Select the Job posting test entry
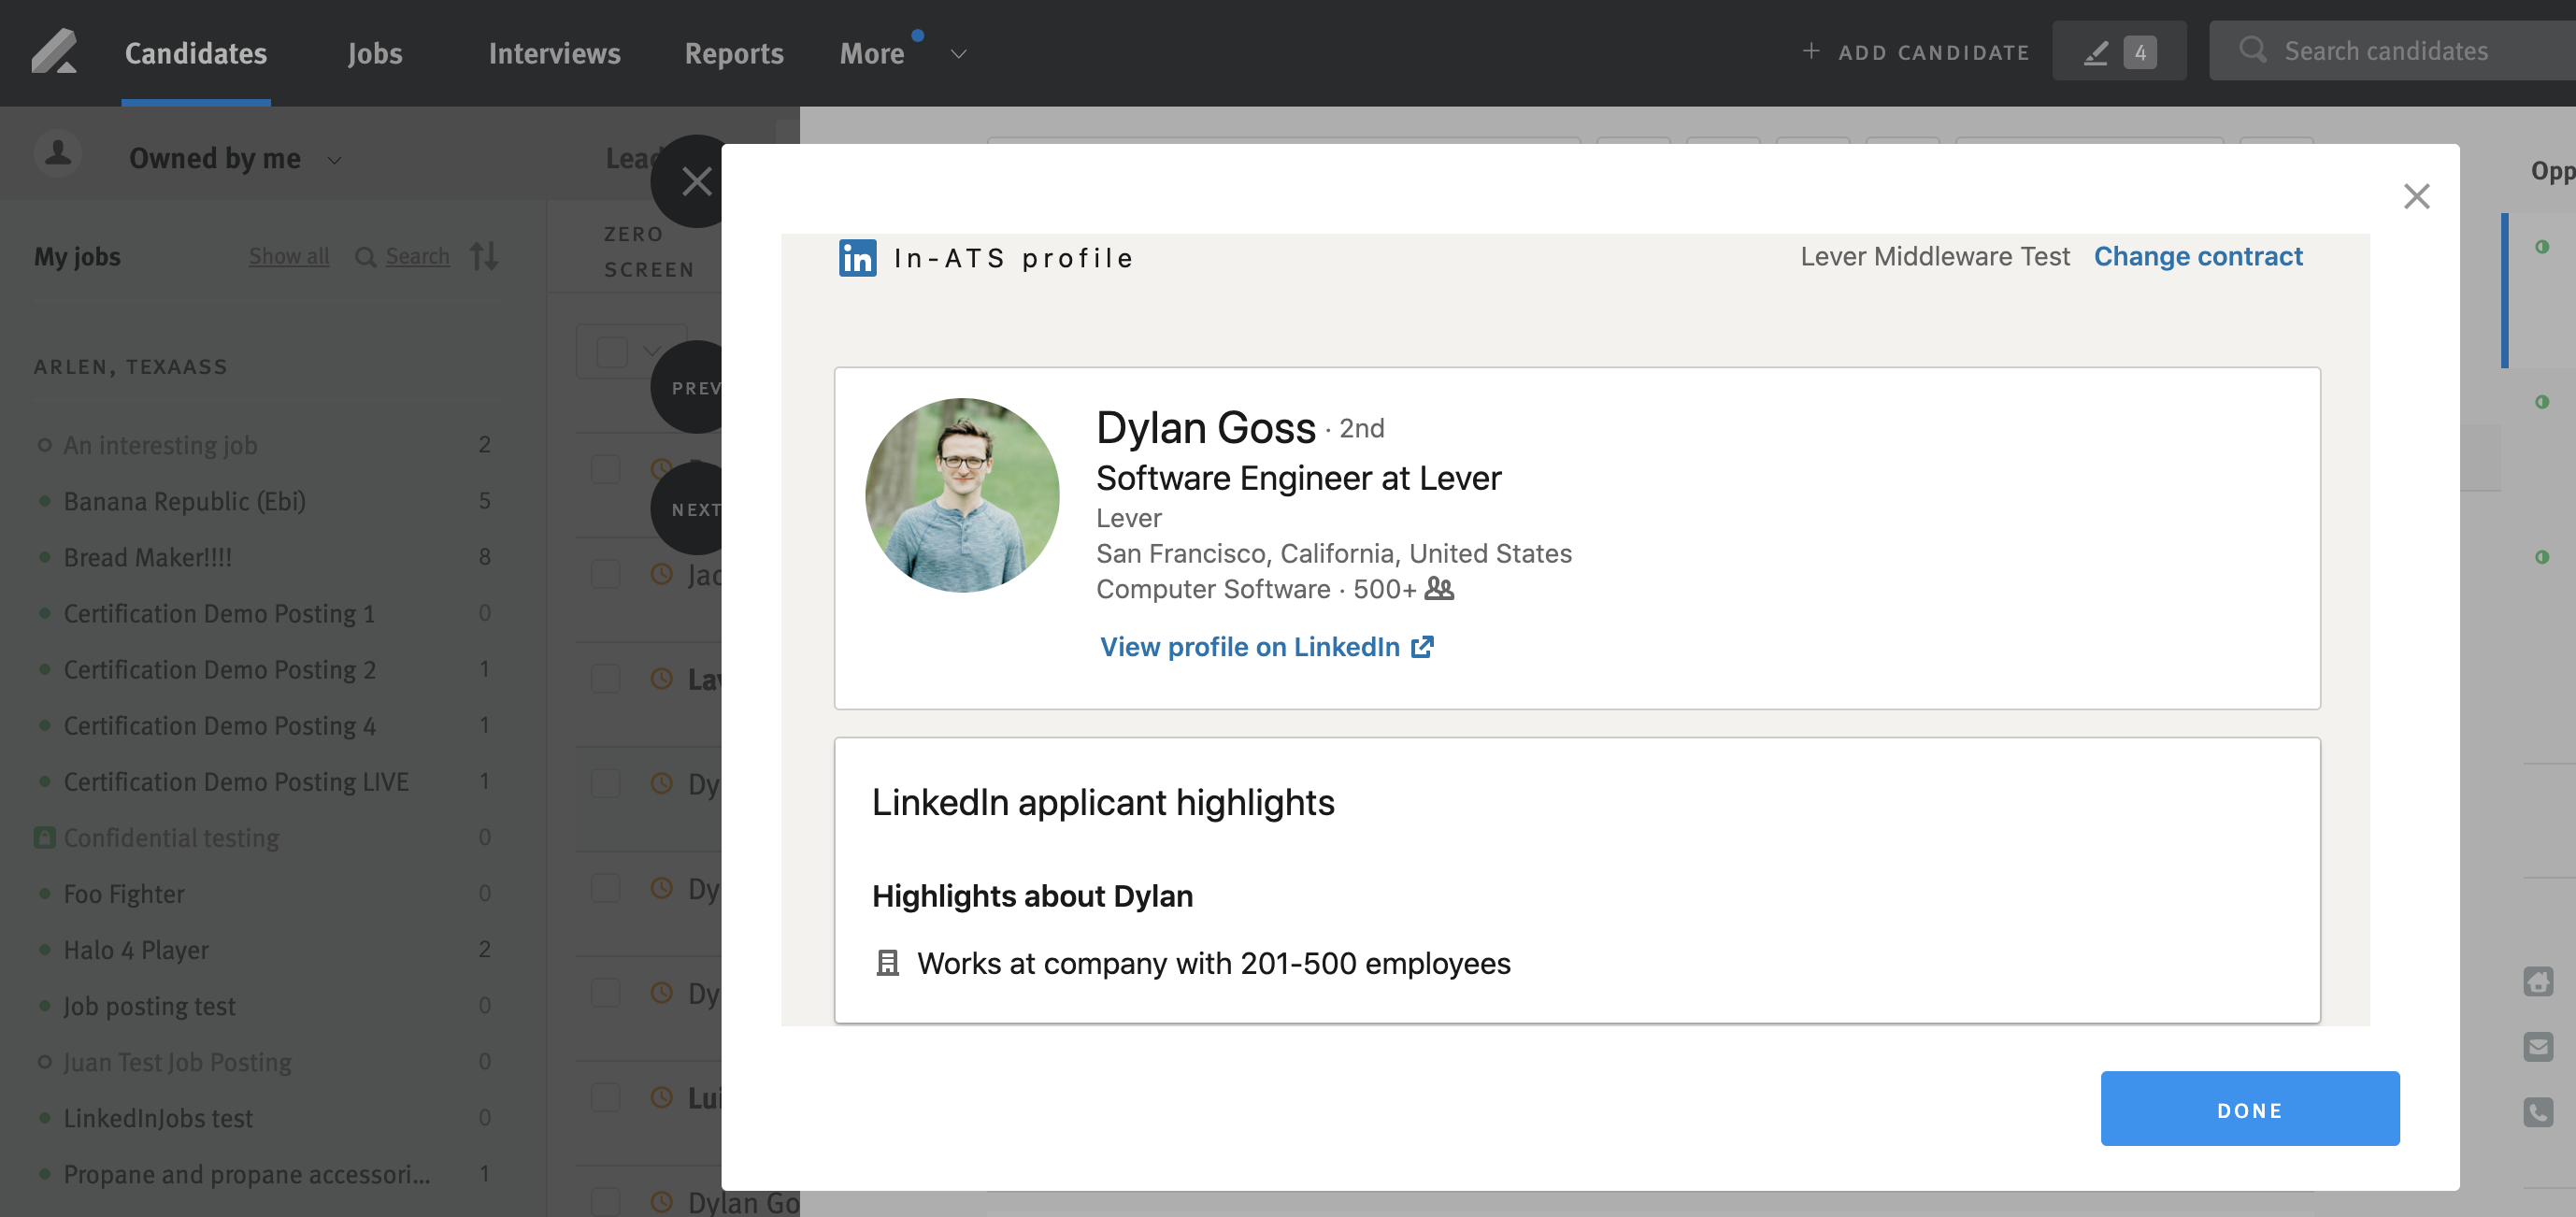The image size is (2576, 1217). tap(149, 1005)
